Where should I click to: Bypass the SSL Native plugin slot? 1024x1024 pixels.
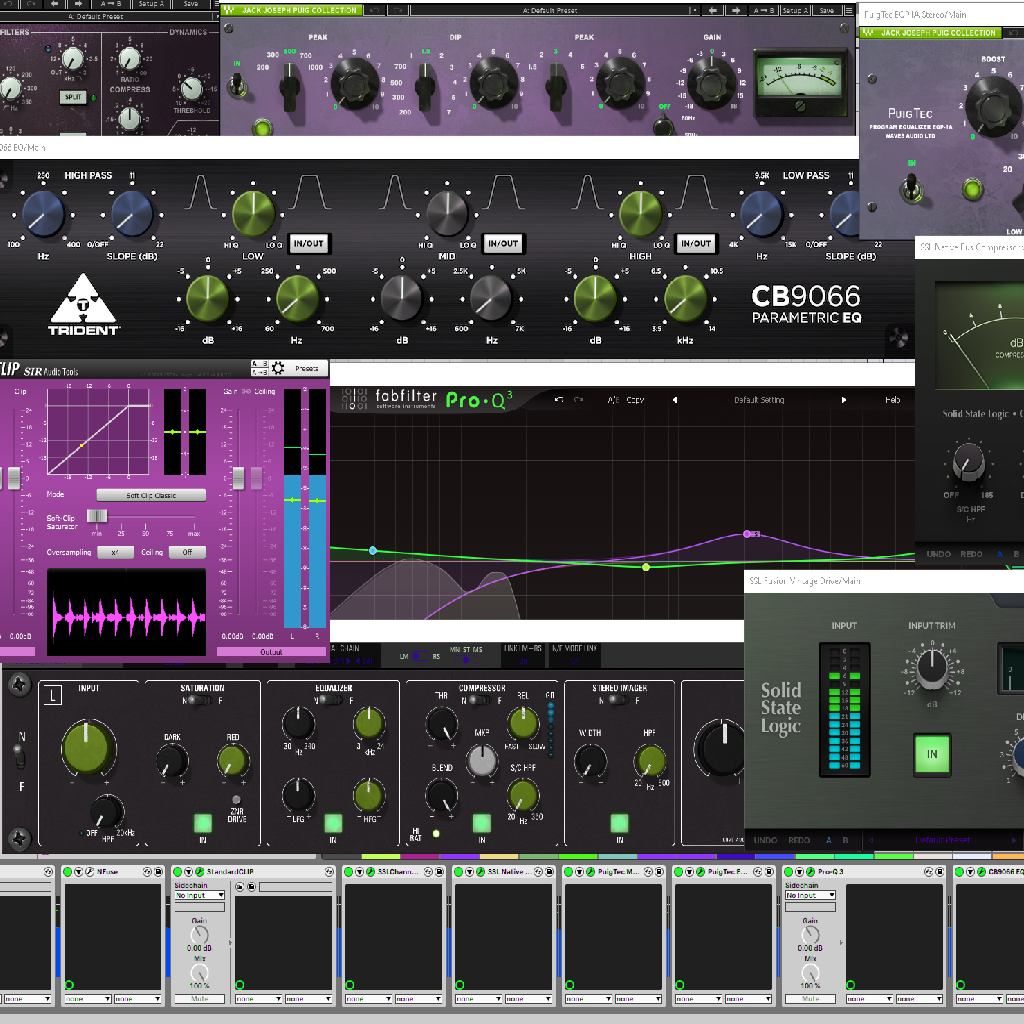458,872
